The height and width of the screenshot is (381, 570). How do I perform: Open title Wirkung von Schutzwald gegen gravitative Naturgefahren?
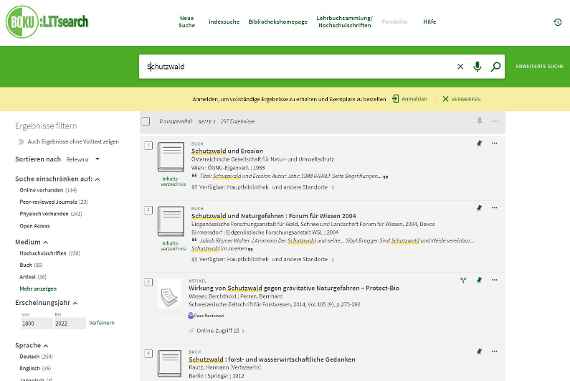294,288
